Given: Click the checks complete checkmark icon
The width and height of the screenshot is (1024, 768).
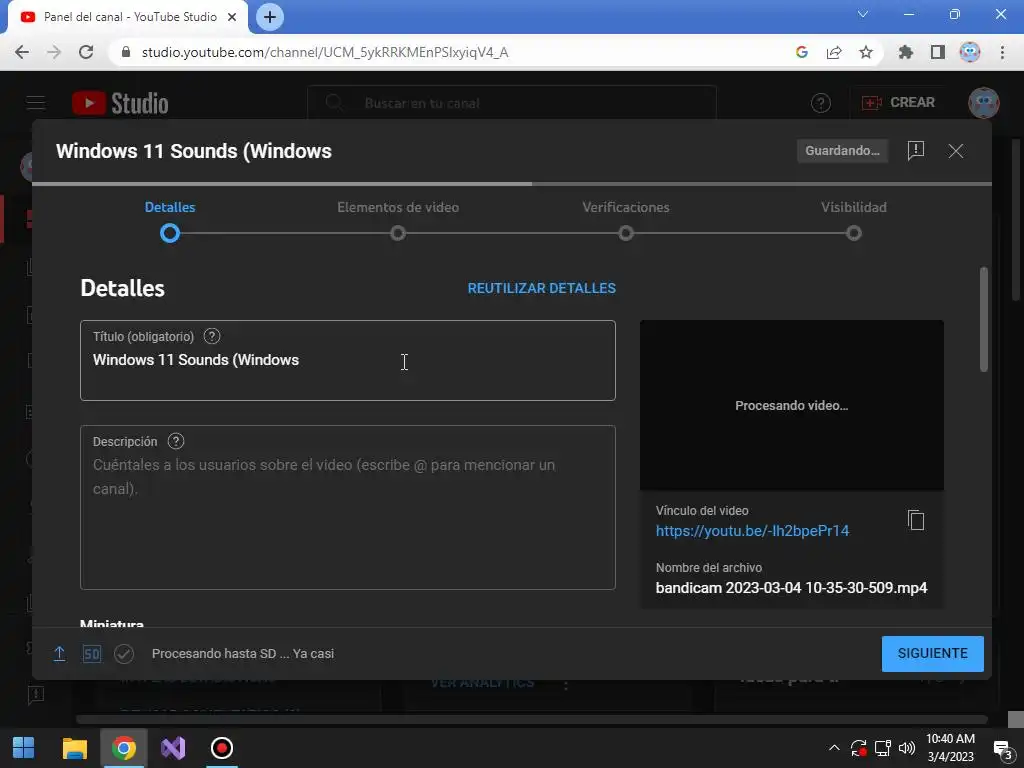Looking at the screenshot, I should point(124,654).
